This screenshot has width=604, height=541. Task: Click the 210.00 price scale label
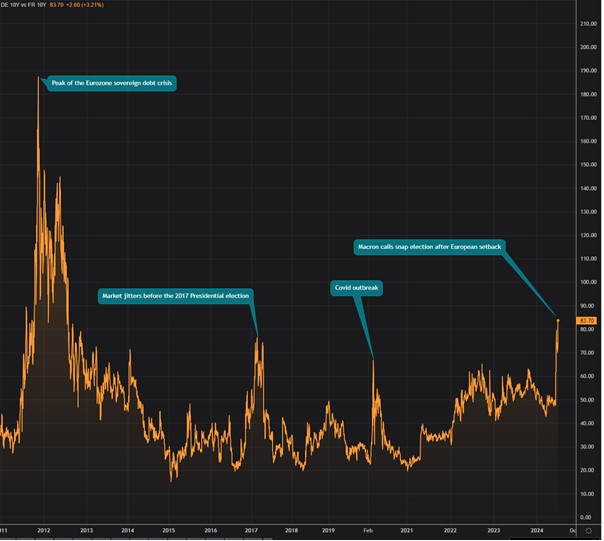click(588, 23)
